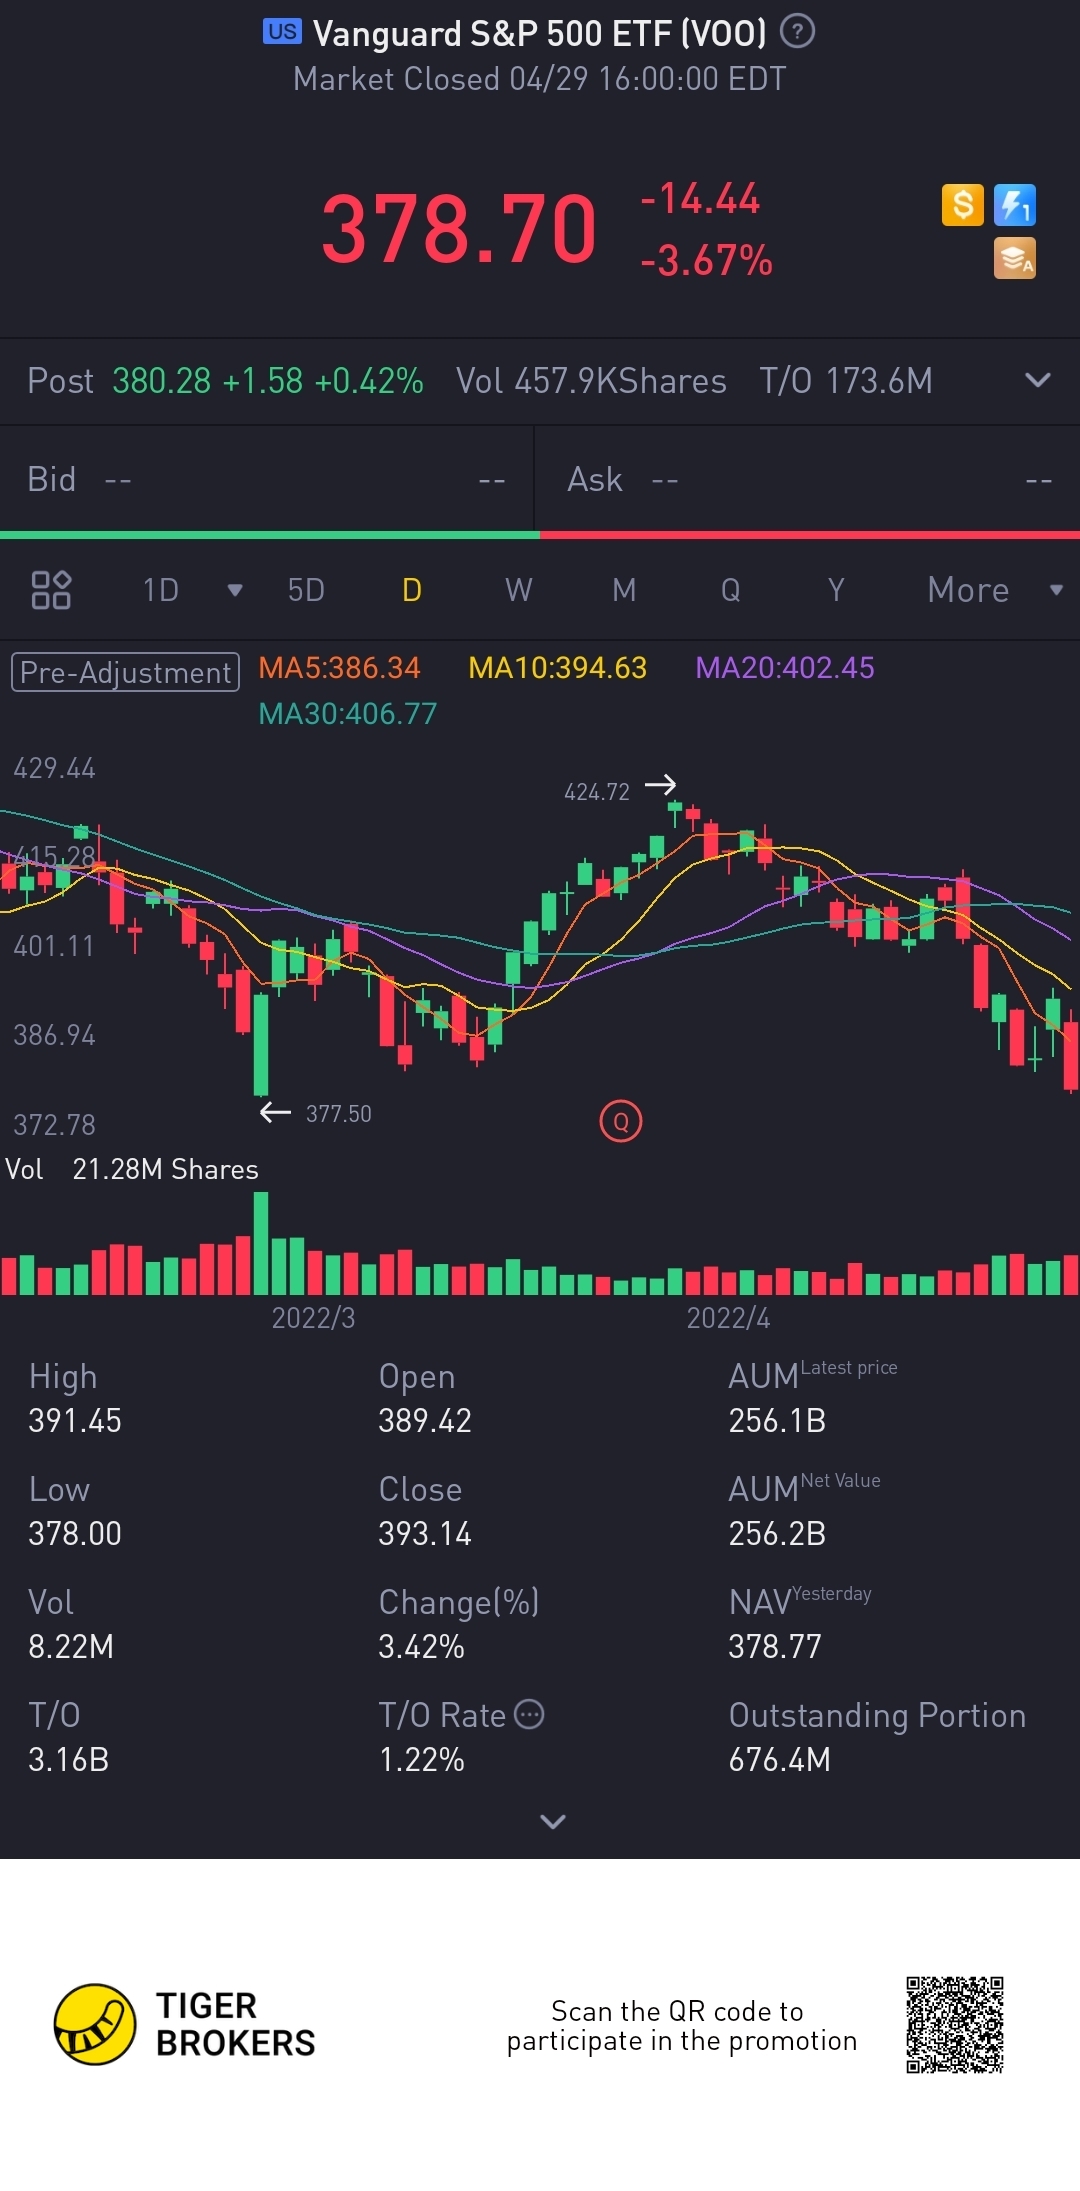Tap the NAV Yesterday 378.77 value

click(775, 1646)
